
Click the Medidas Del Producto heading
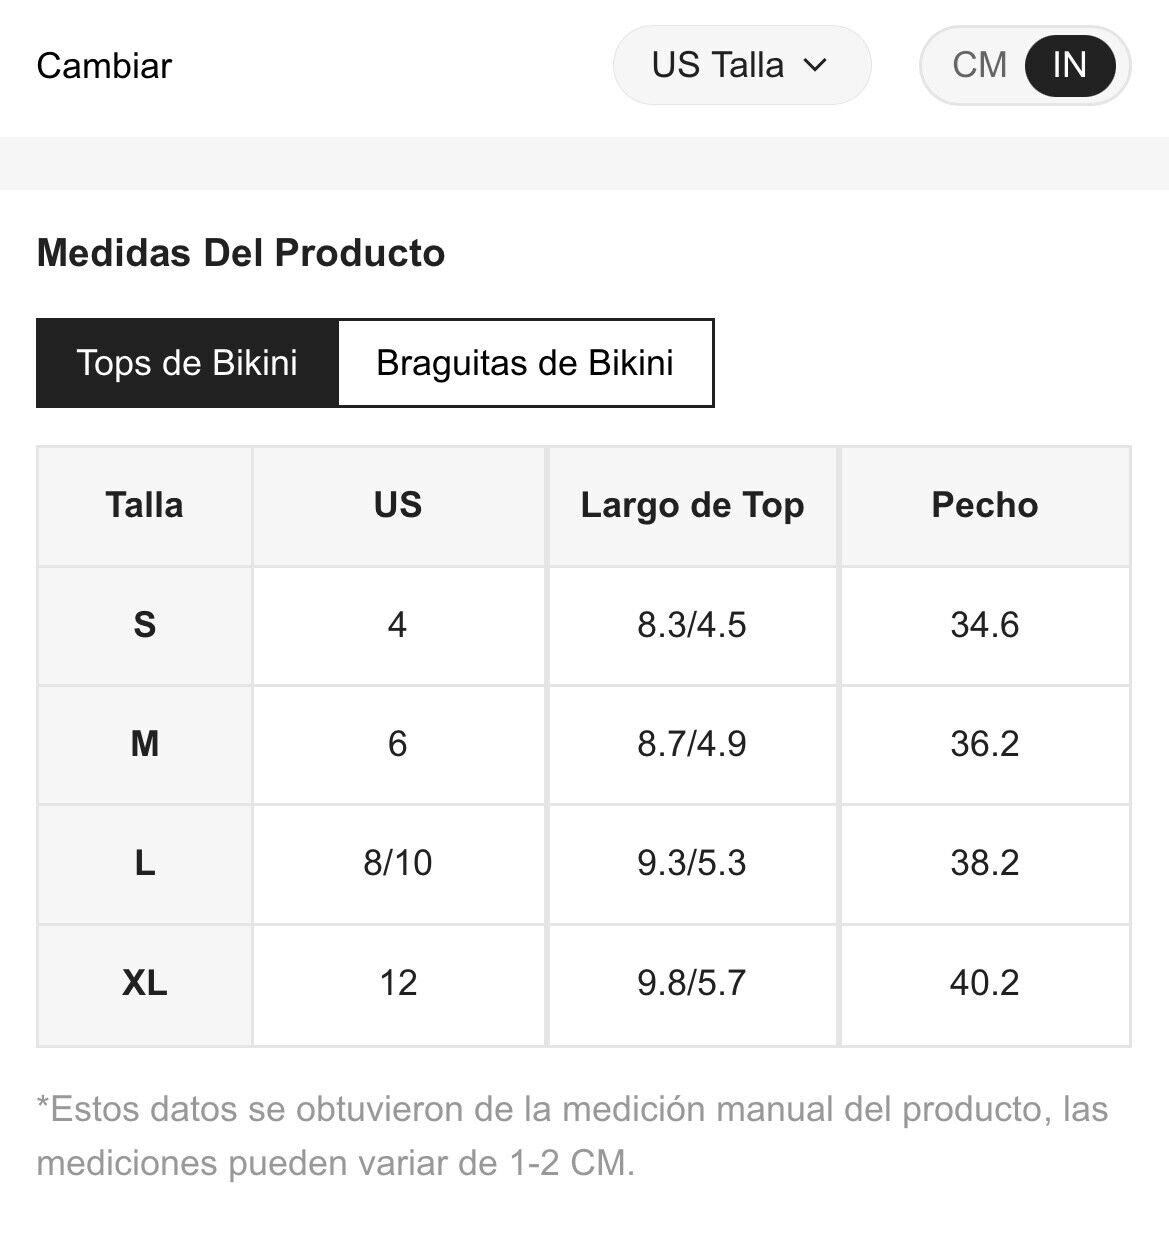coord(241,253)
